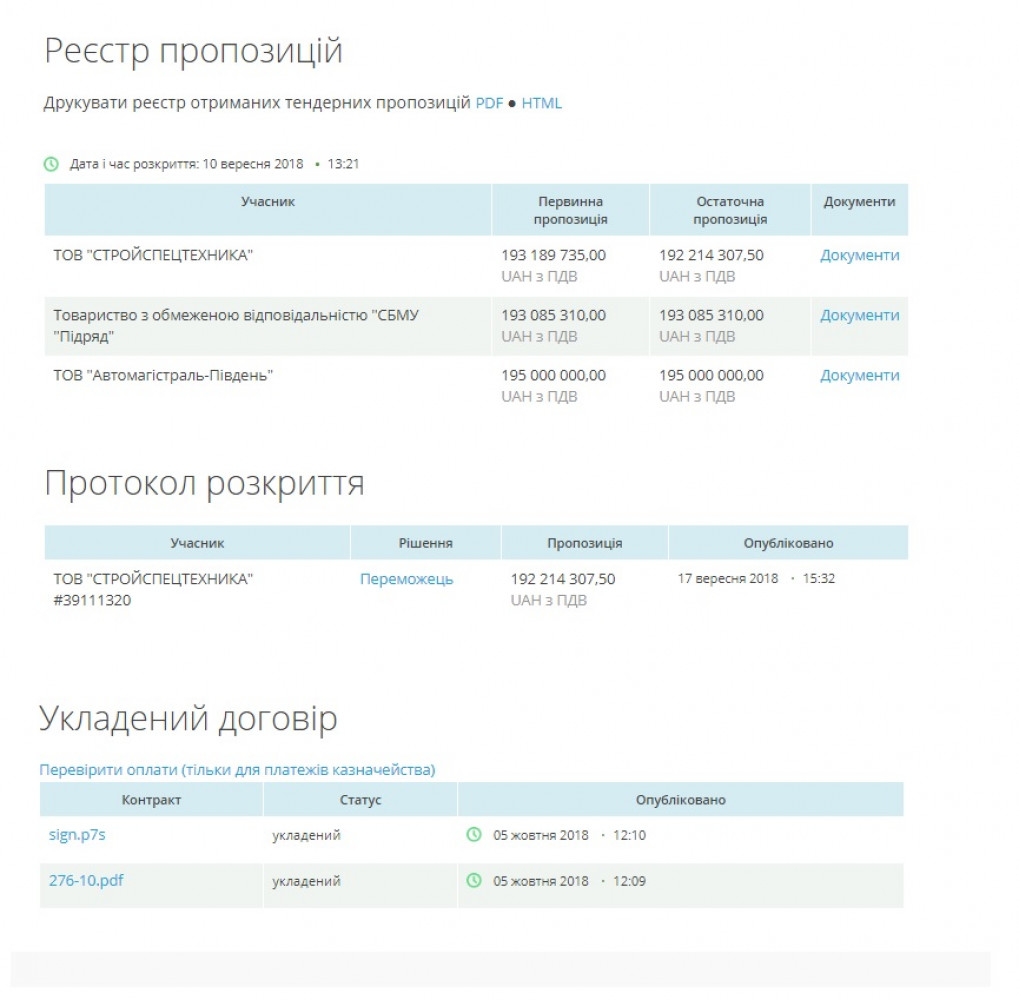This screenshot has height=1000, width=1019.
Task: Download the sign.p7s contract file
Action: (77, 835)
